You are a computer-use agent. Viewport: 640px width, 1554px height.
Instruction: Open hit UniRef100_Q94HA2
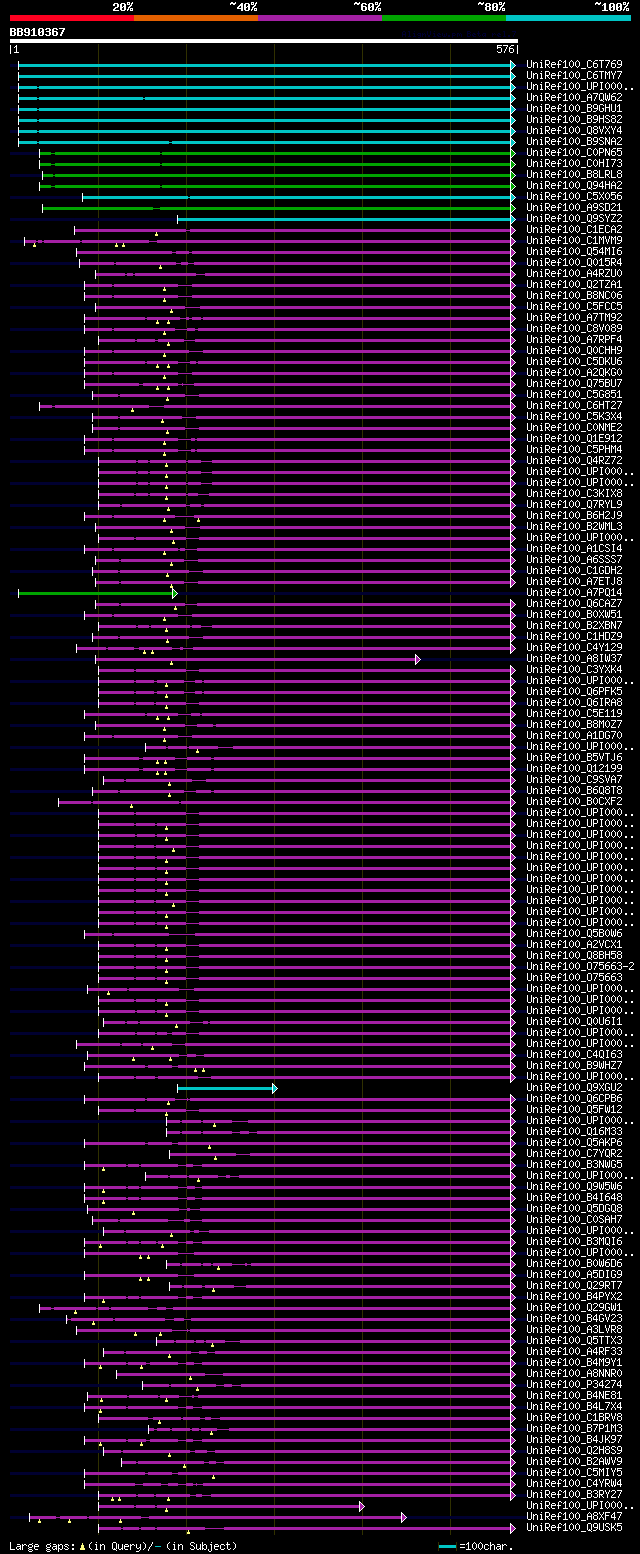[574, 185]
